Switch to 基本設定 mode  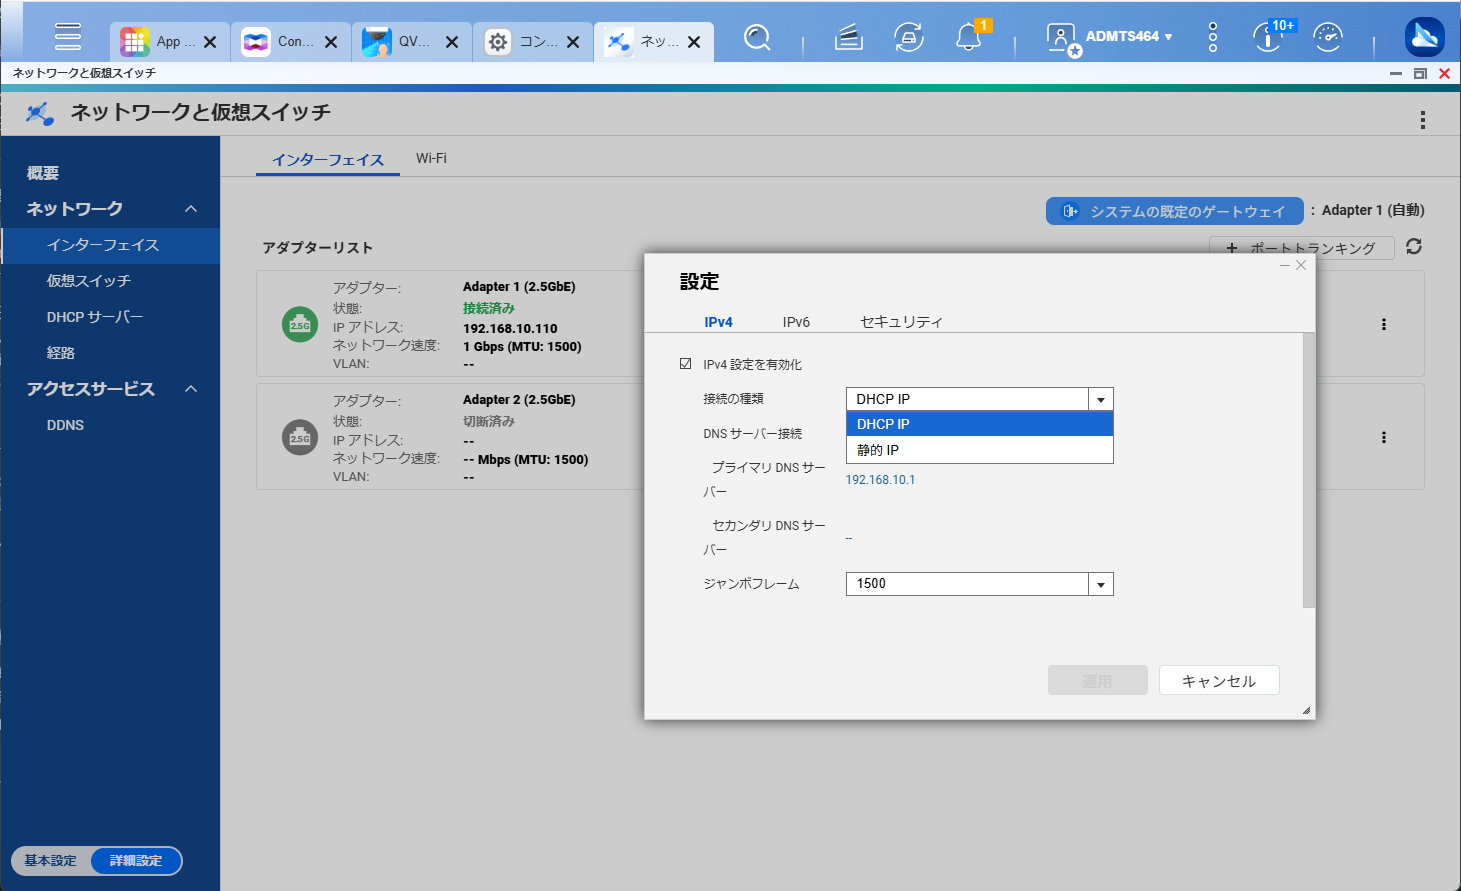tap(51, 861)
